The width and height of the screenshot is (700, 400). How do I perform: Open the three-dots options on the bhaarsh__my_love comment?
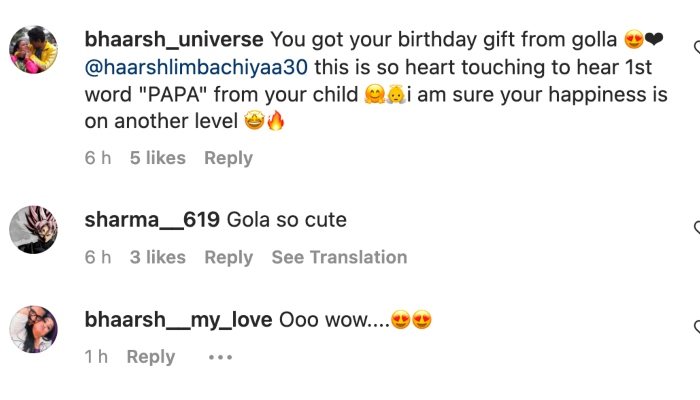click(220, 357)
